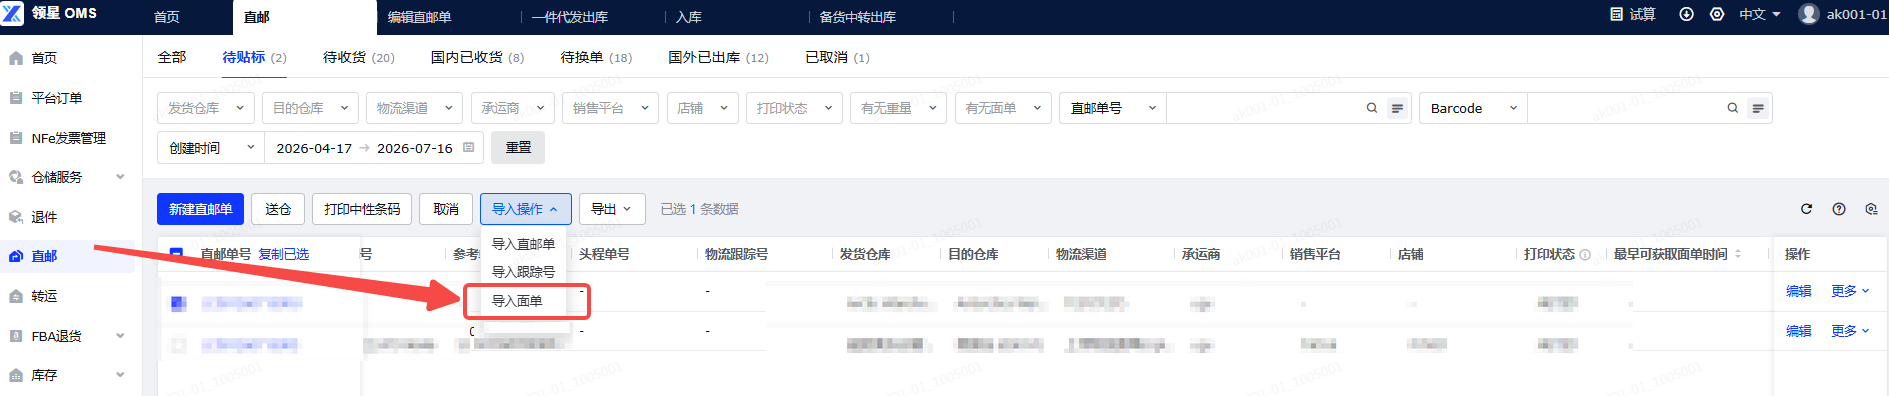Expand the 发货仓库 filter dropdown
The width and height of the screenshot is (1889, 396).
[x=206, y=108]
